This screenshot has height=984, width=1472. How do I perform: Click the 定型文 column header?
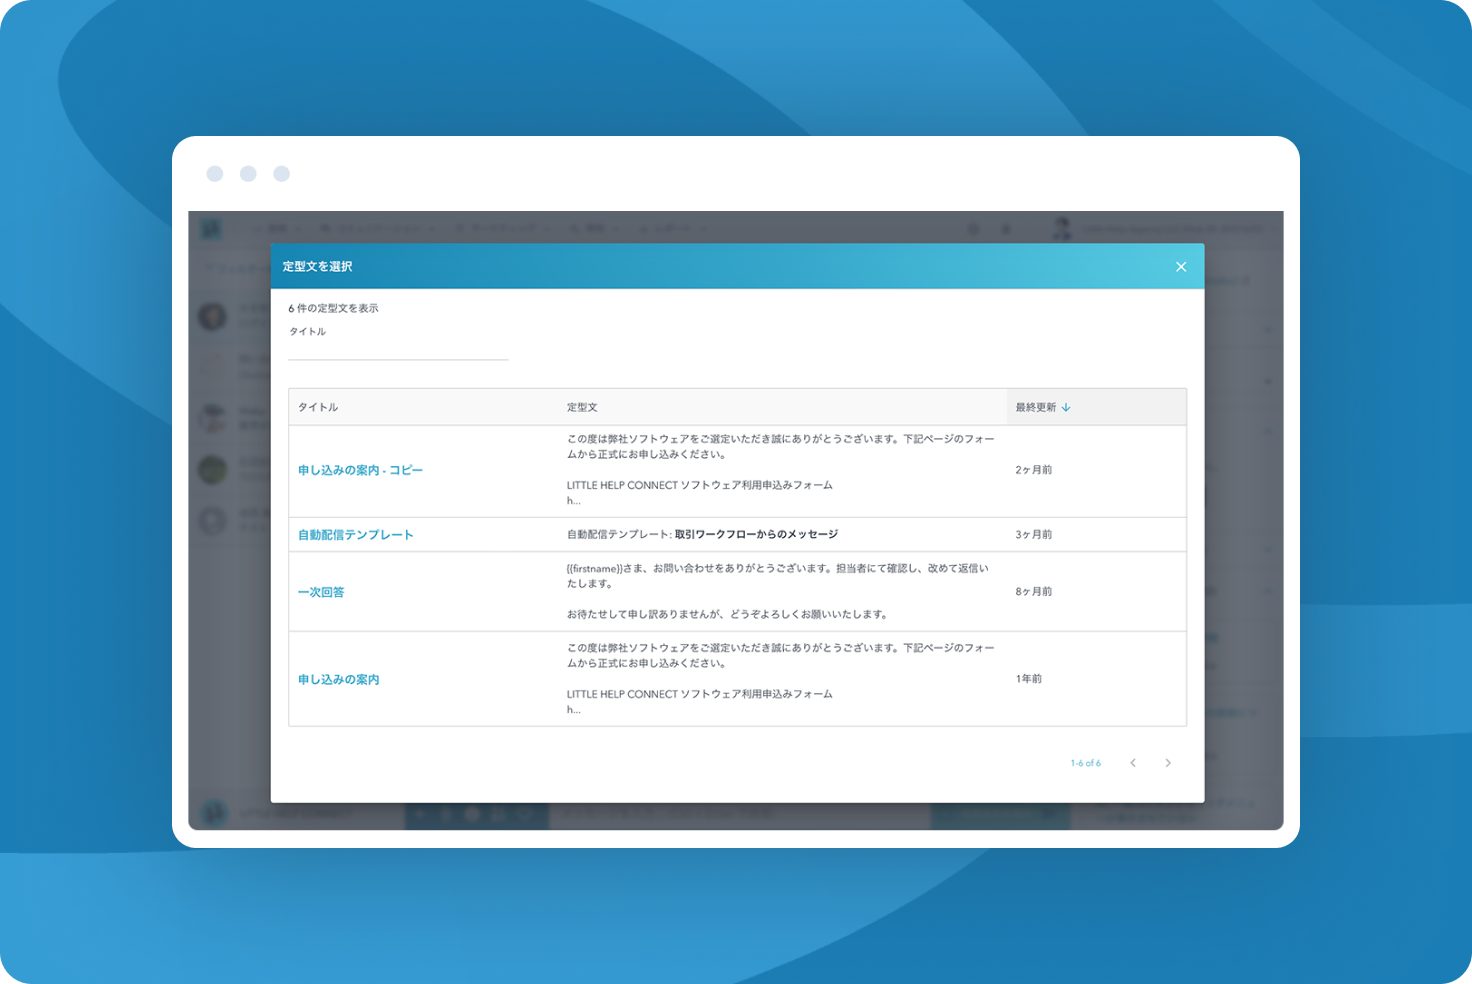(x=582, y=408)
